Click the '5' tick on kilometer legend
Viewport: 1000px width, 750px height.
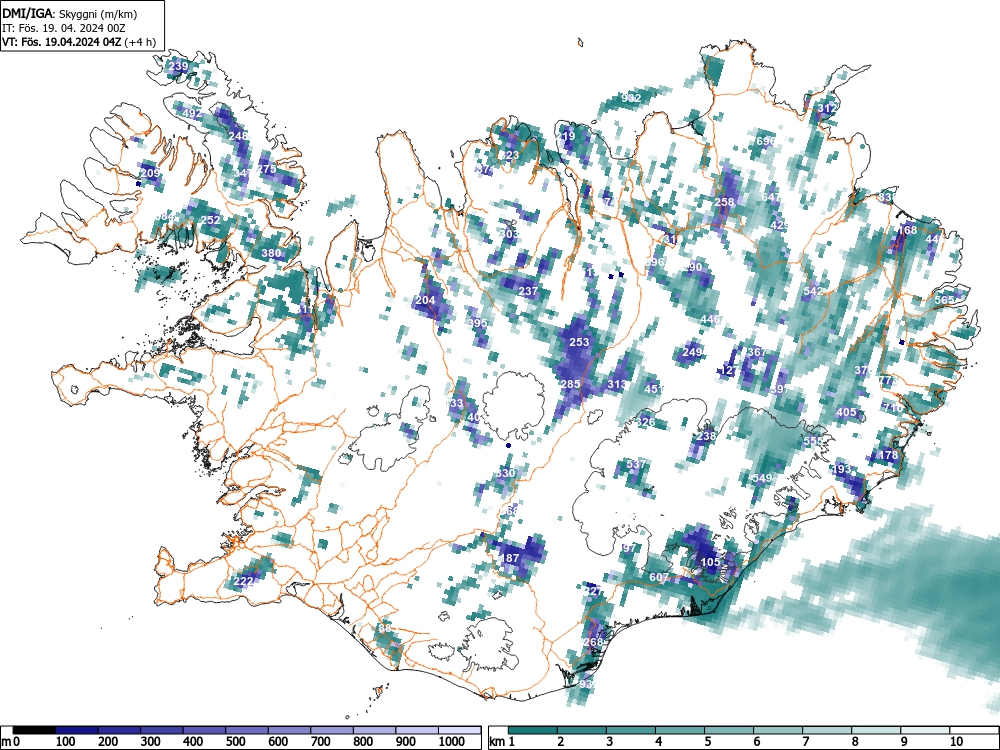tap(707, 742)
